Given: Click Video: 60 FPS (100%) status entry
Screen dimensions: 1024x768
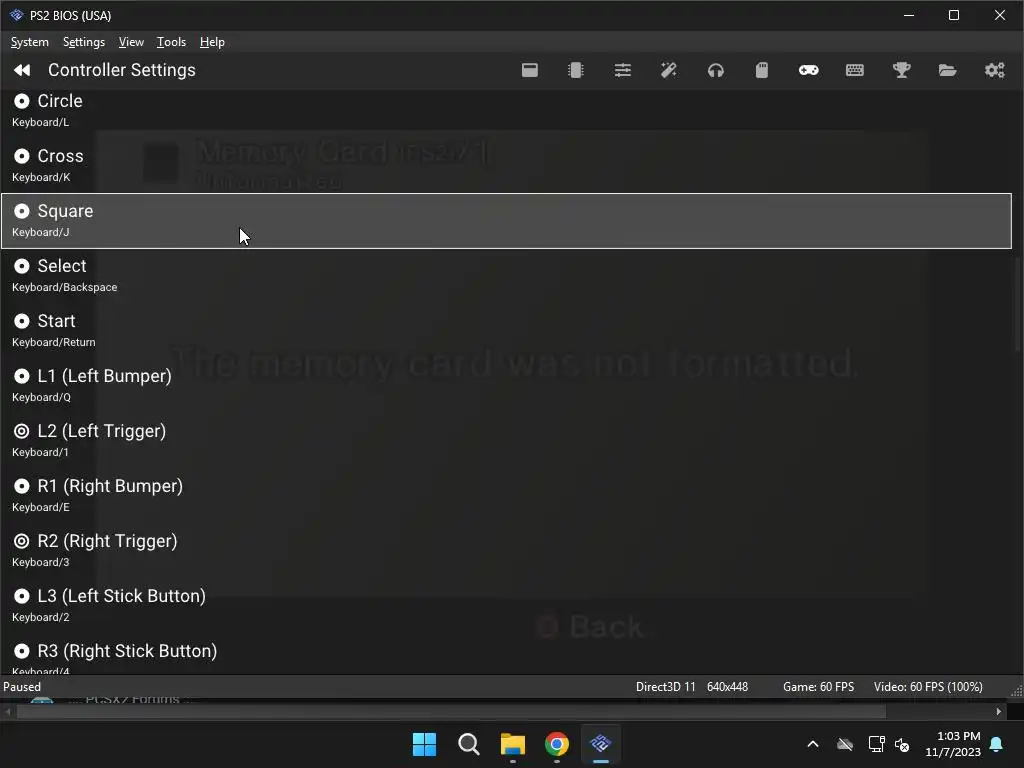Looking at the screenshot, I should (928, 687).
